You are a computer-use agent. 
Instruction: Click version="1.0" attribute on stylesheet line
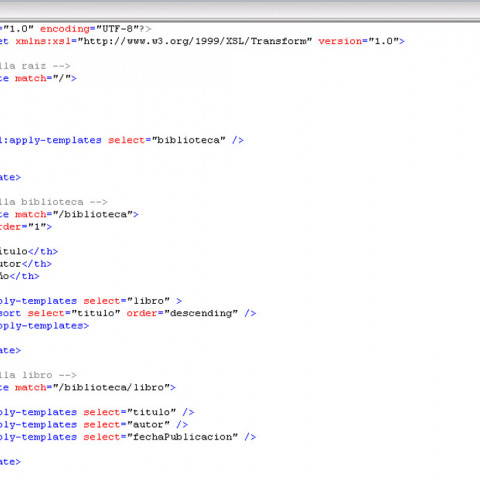tap(359, 41)
